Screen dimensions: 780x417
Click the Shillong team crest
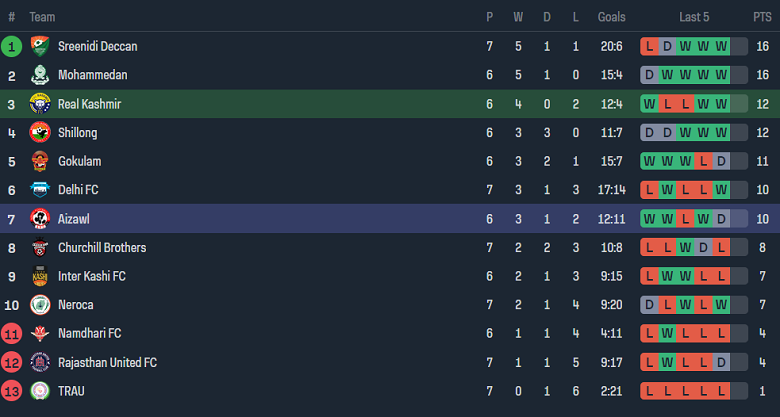click(x=40, y=132)
